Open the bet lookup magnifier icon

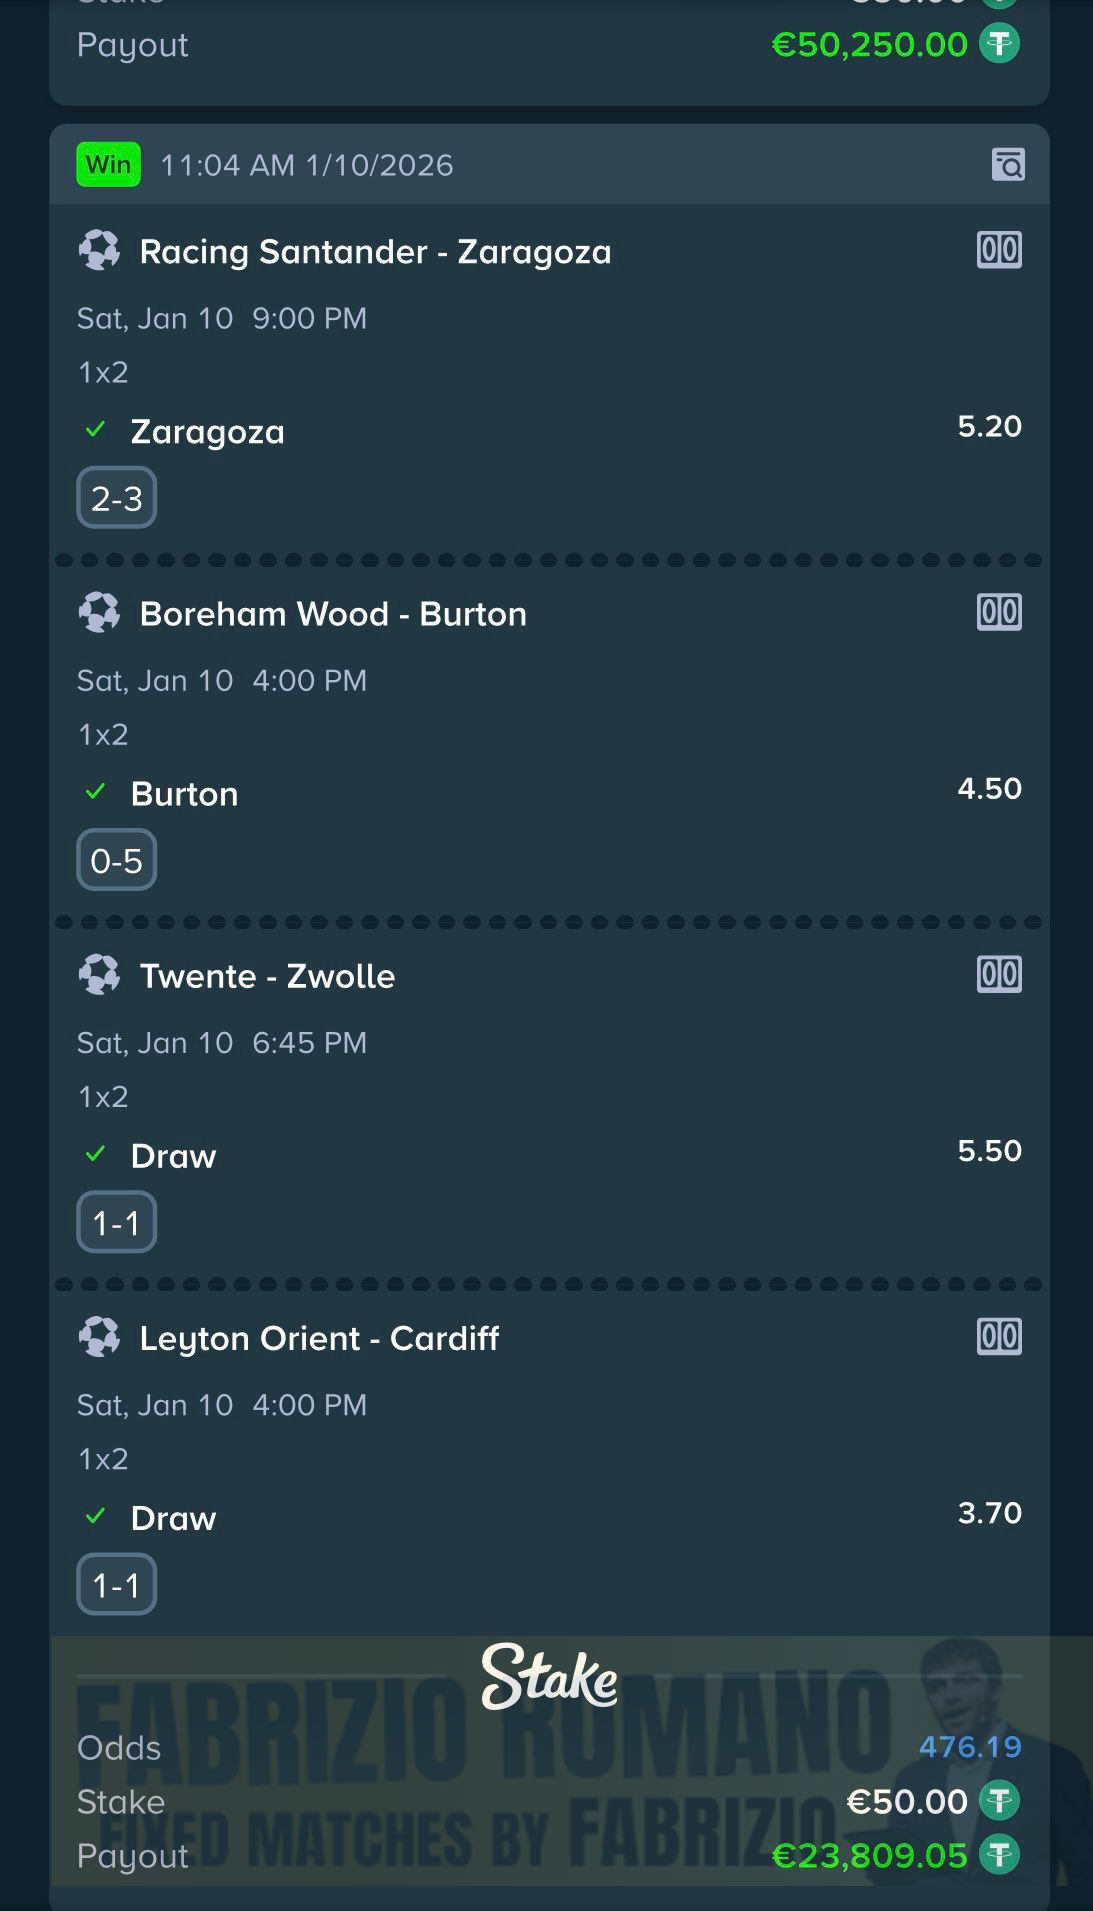(1010, 163)
